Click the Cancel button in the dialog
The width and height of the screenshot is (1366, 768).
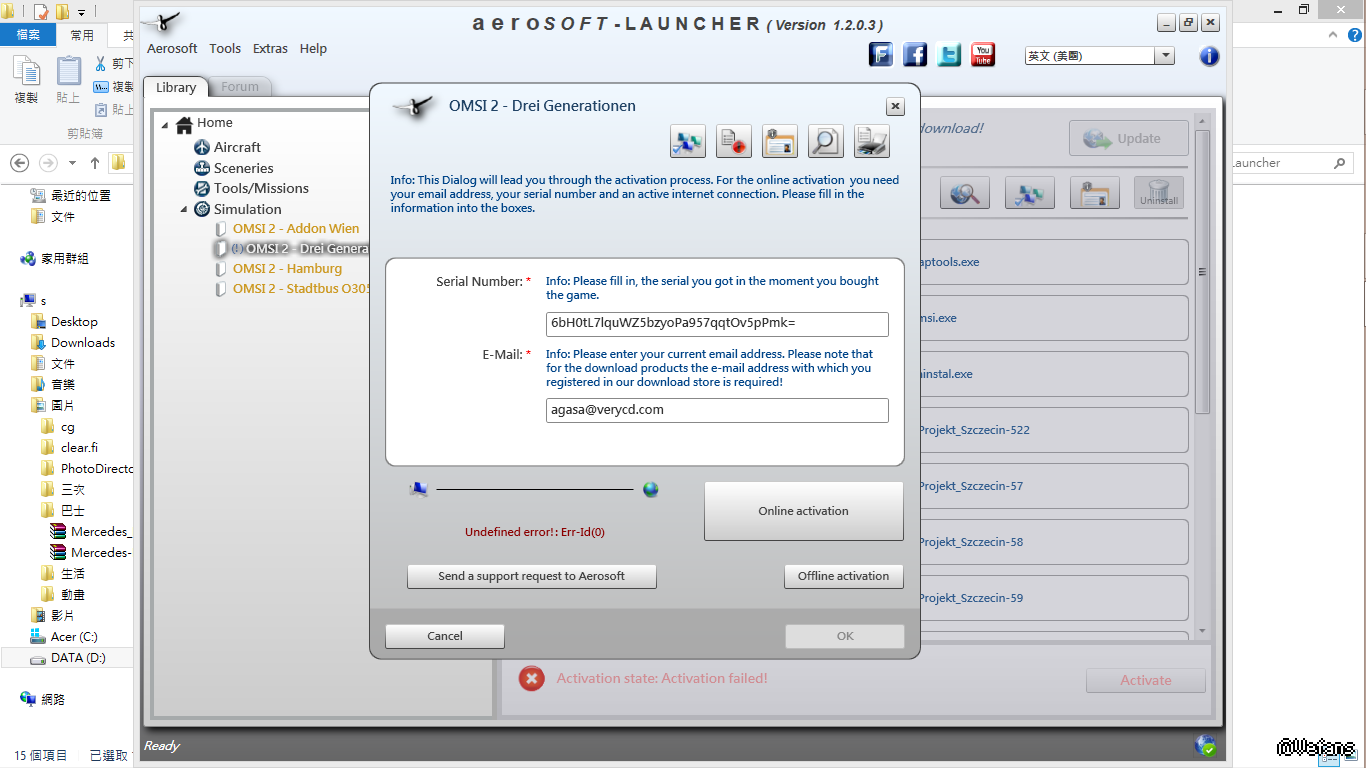pyautogui.click(x=445, y=636)
